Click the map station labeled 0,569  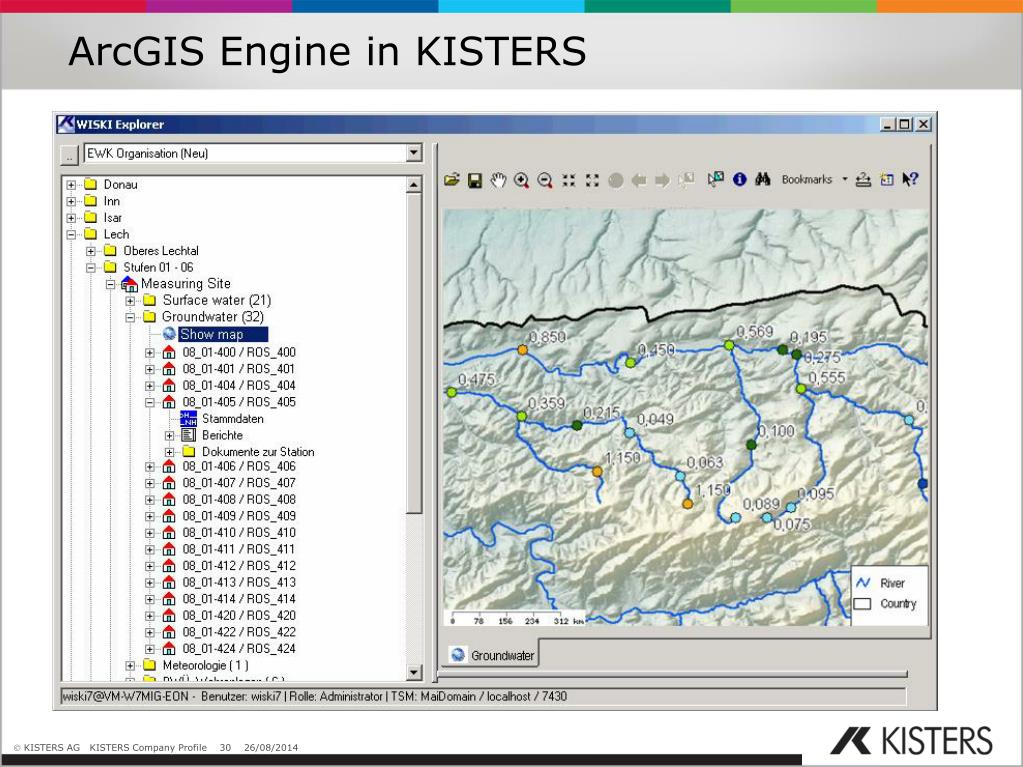729,345
